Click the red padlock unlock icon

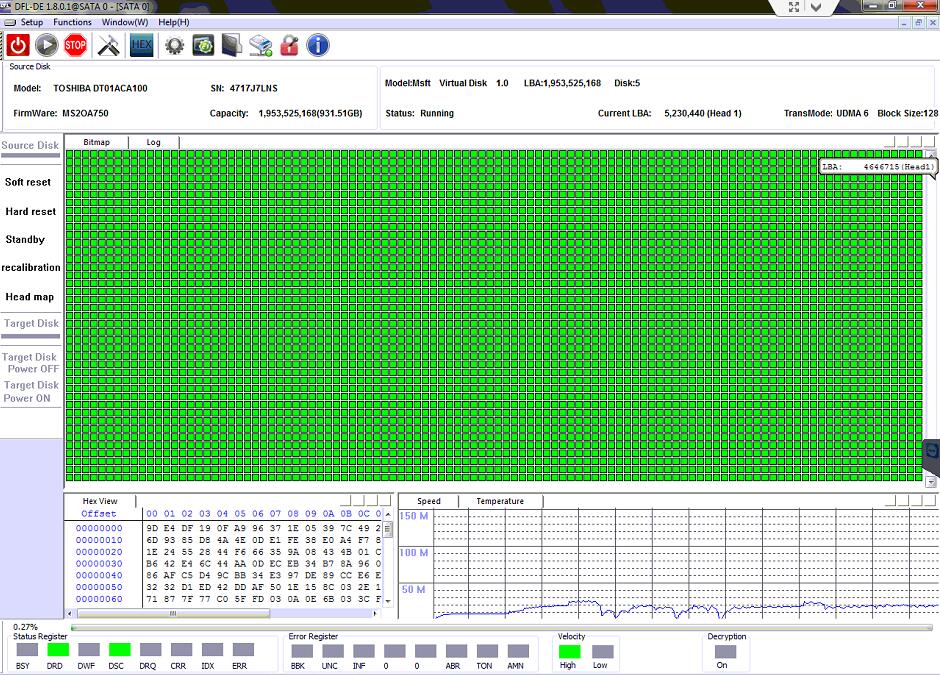(290, 45)
